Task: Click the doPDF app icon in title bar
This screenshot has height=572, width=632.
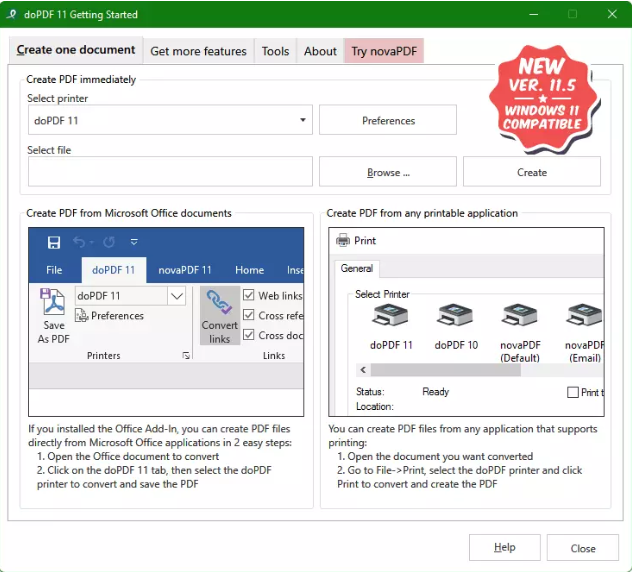Action: coord(12,15)
